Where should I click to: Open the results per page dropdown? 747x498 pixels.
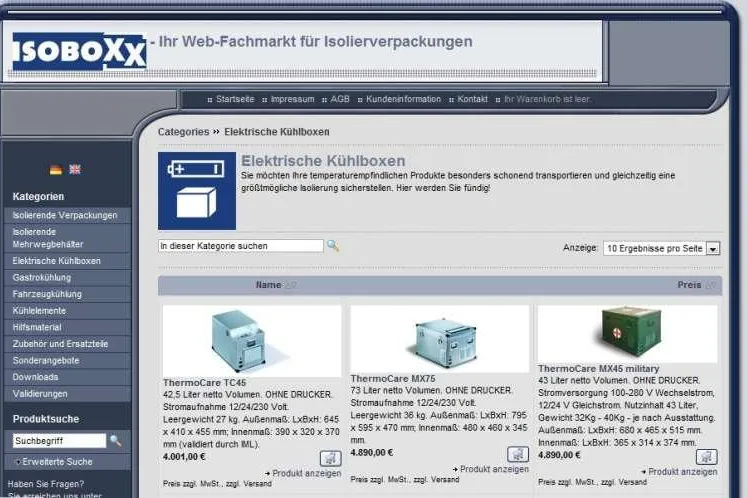662,248
